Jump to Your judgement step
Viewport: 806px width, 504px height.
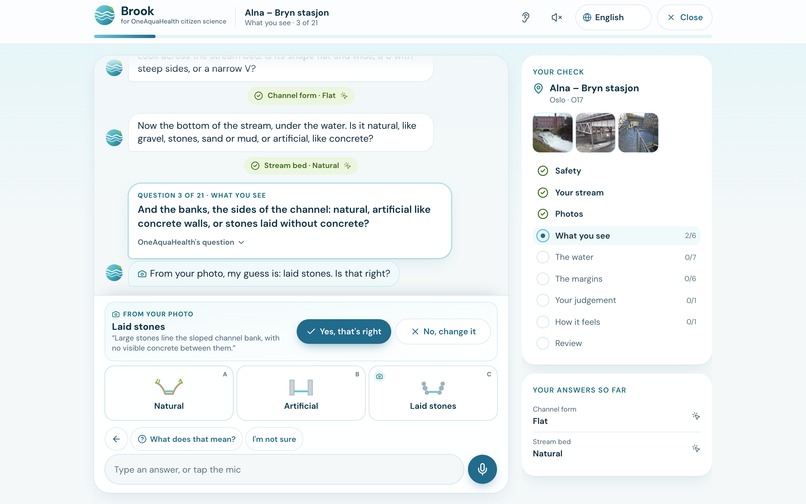[x=617, y=300]
